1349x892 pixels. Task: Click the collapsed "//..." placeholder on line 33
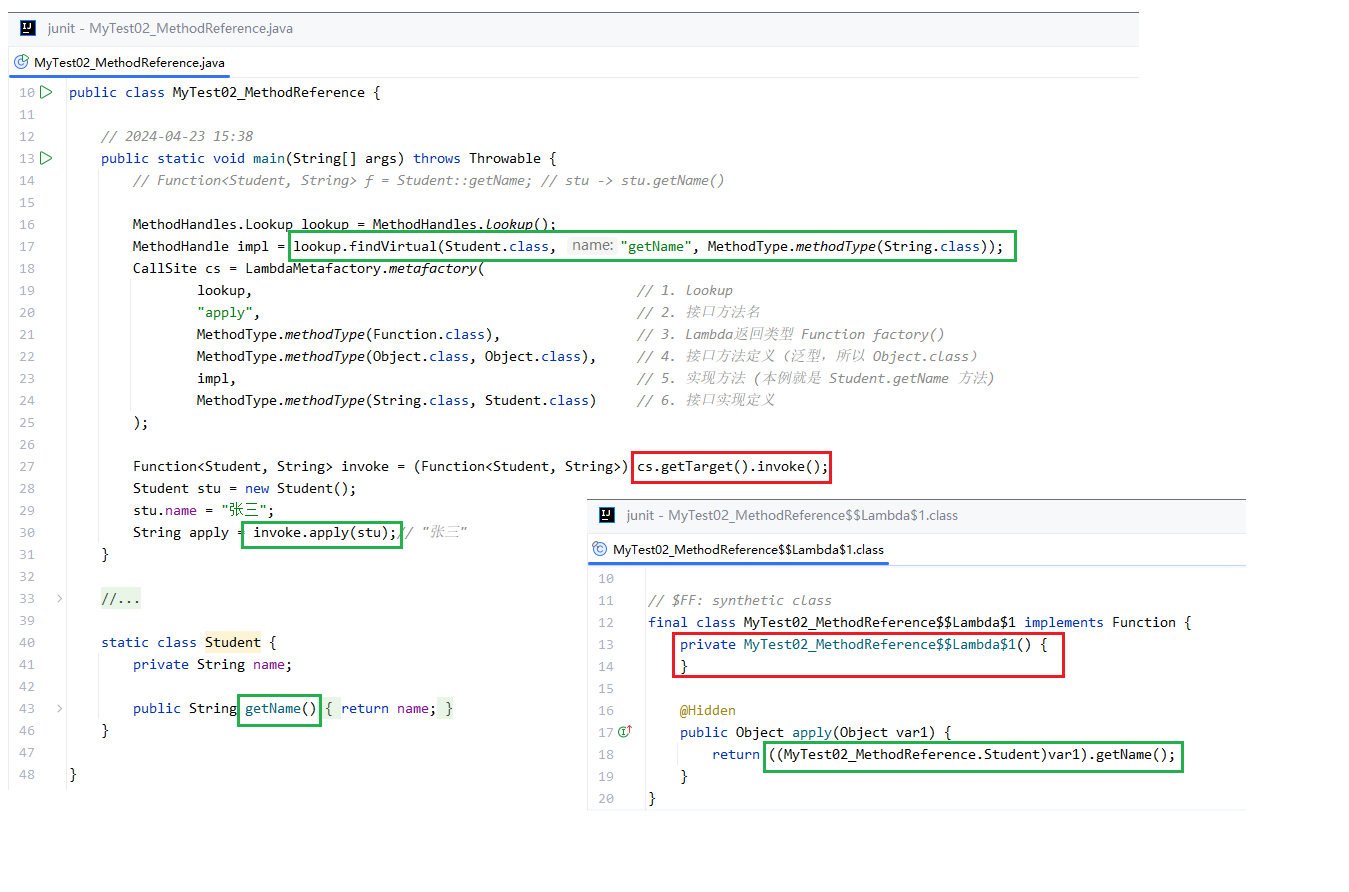click(121, 598)
